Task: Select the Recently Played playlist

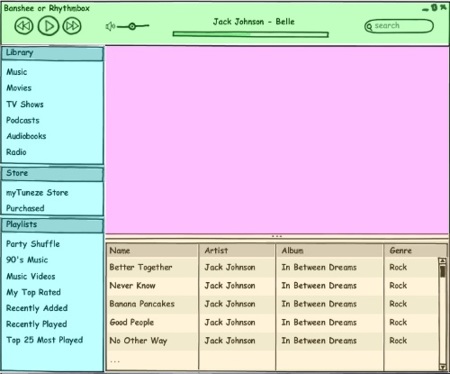Action: 37,324
